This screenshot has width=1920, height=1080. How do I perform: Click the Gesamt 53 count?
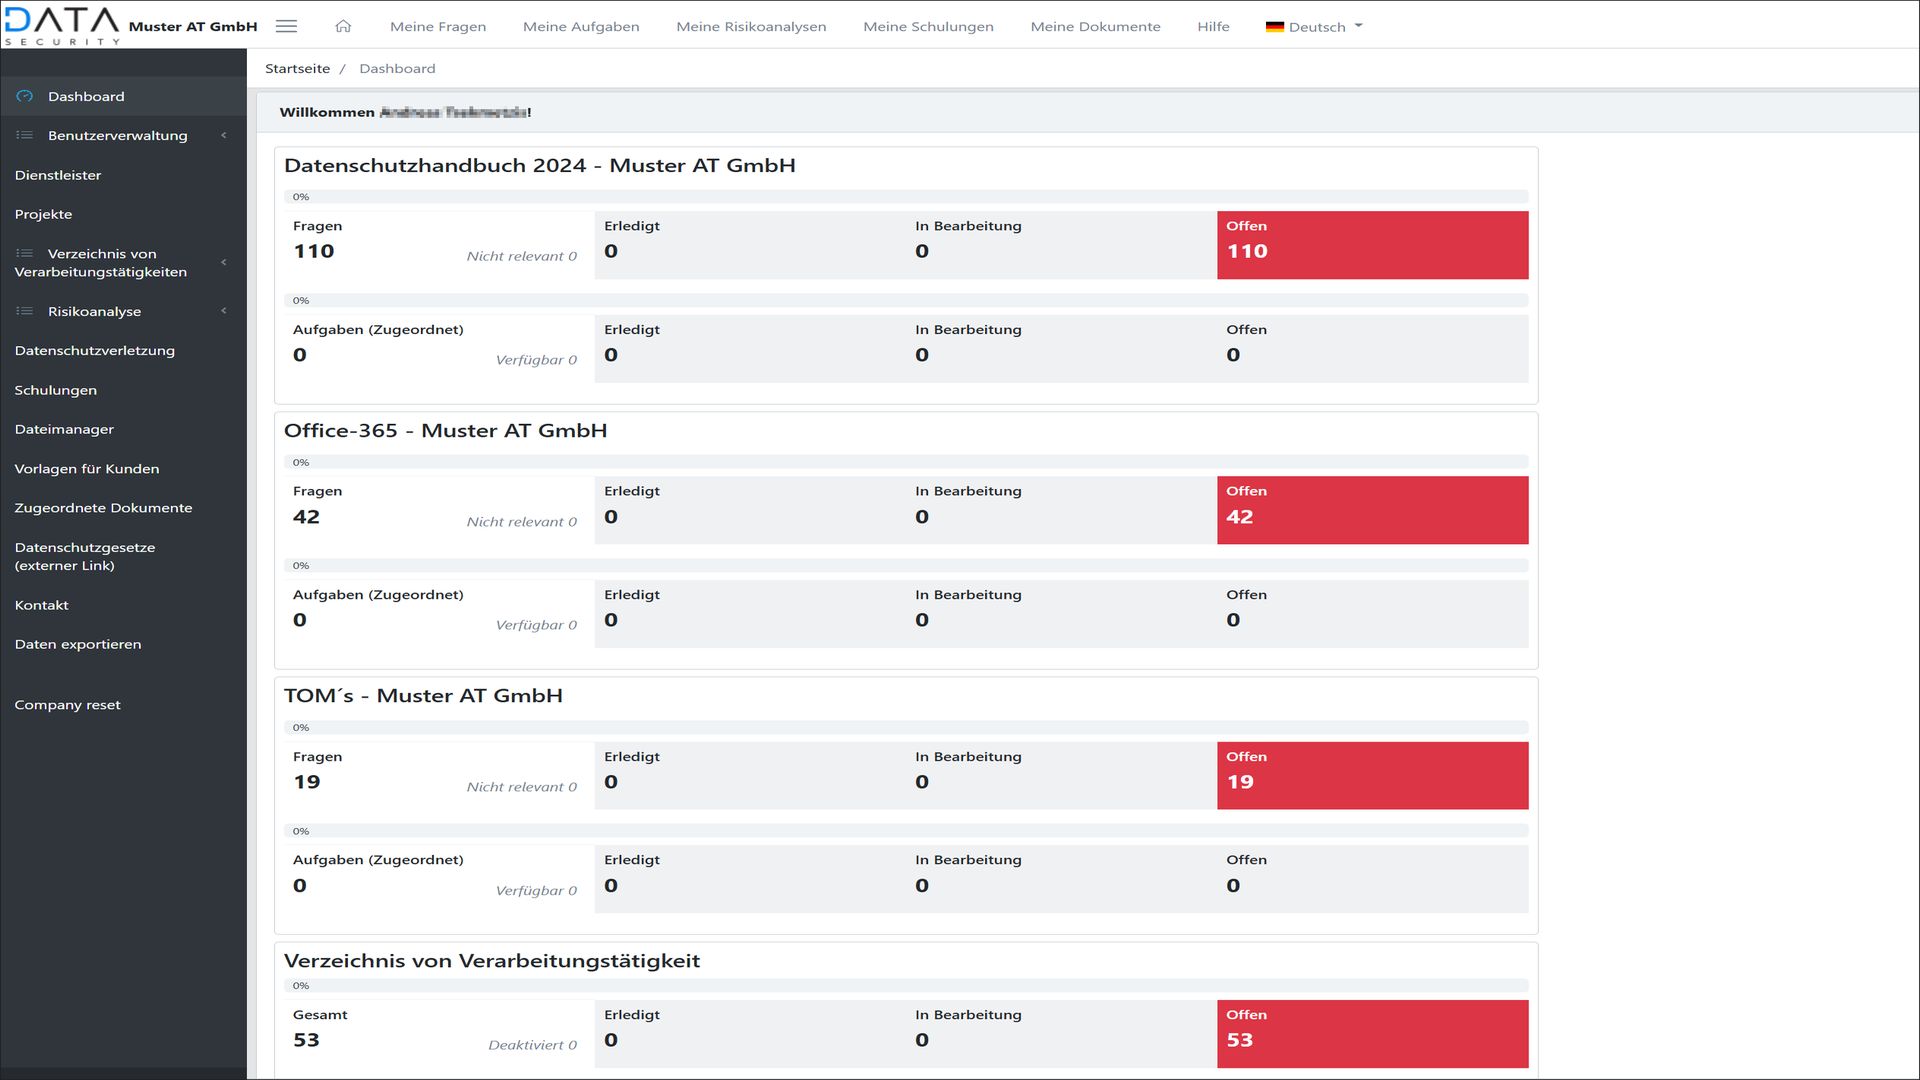[x=306, y=1040]
